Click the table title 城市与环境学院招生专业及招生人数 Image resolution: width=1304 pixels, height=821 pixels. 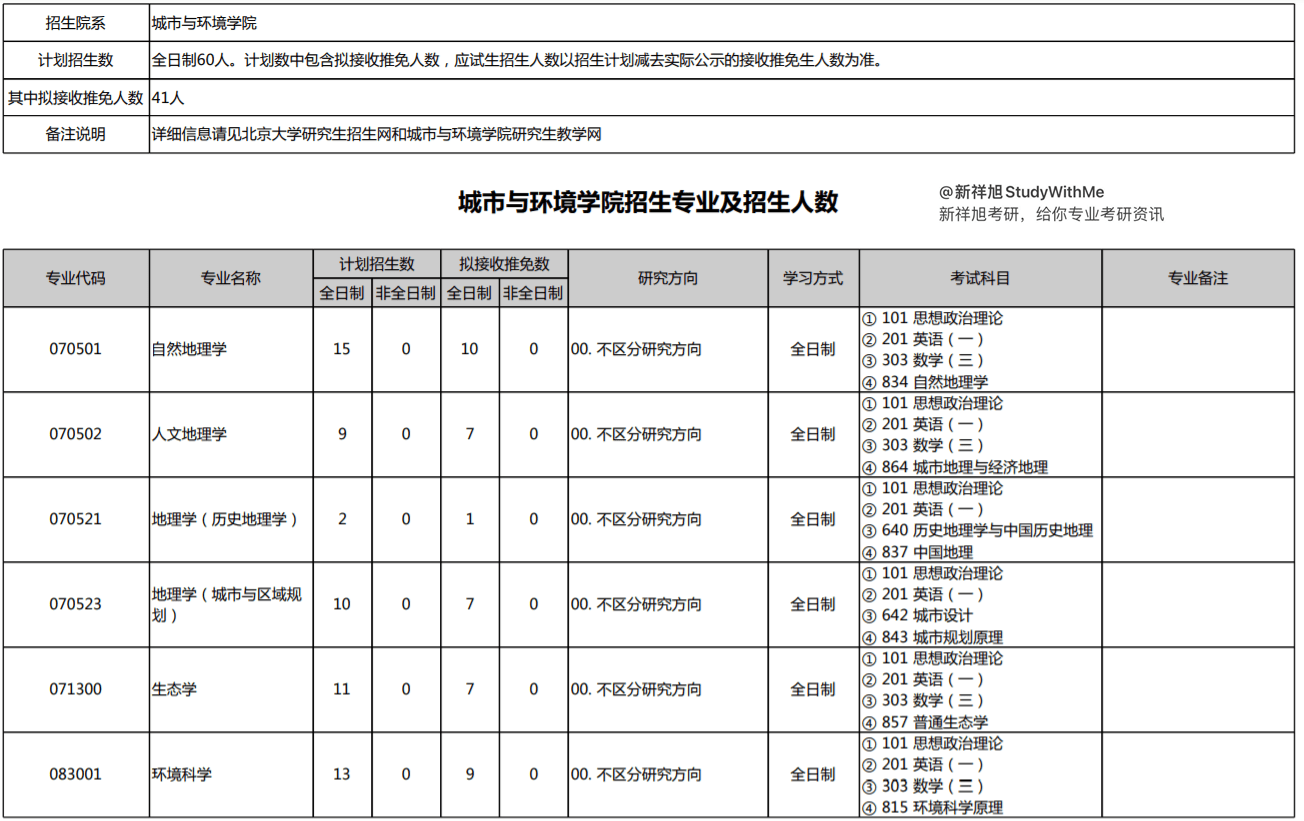(x=648, y=202)
